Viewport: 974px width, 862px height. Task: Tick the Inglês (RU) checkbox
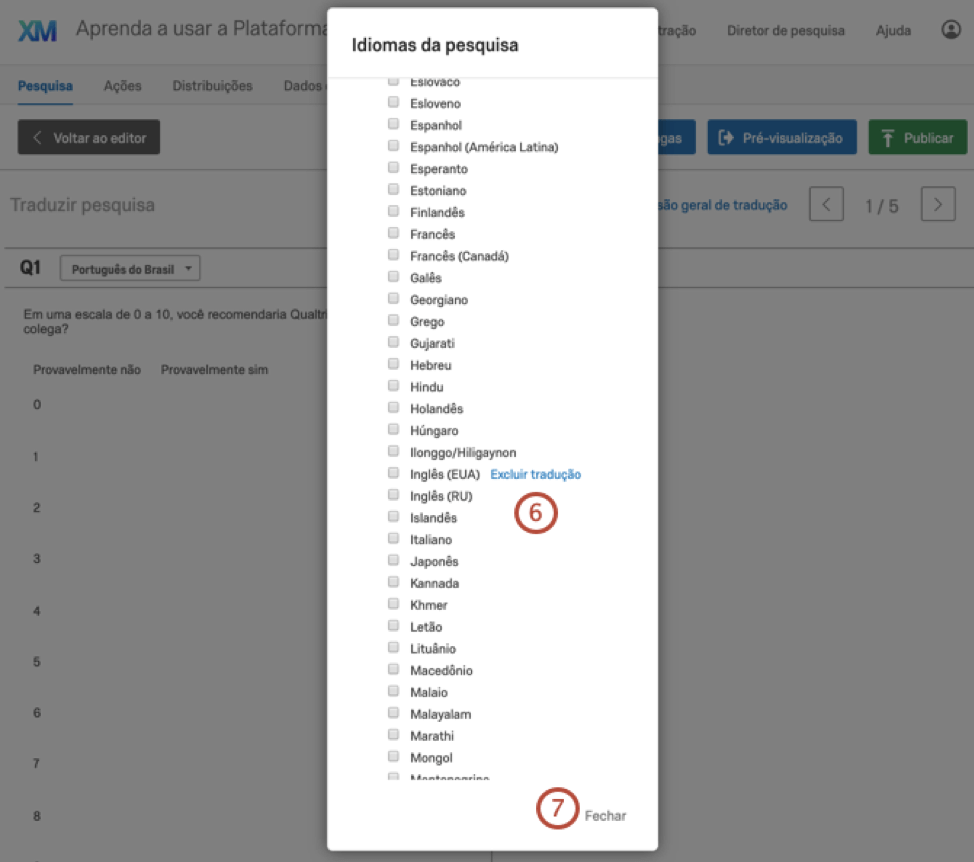click(x=394, y=496)
